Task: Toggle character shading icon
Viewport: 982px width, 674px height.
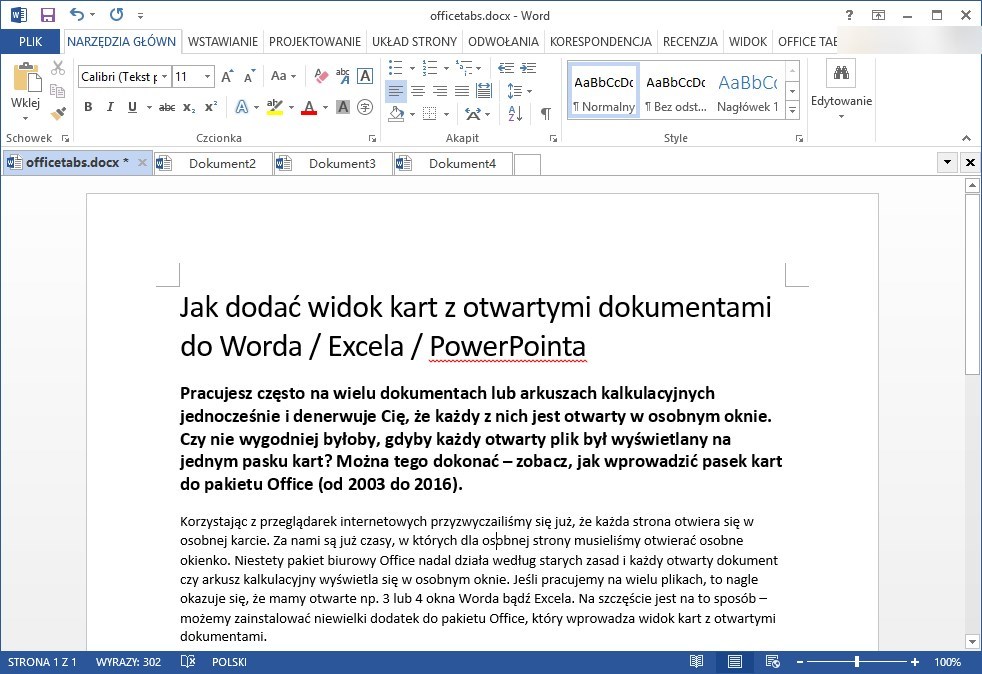Action: tap(343, 107)
